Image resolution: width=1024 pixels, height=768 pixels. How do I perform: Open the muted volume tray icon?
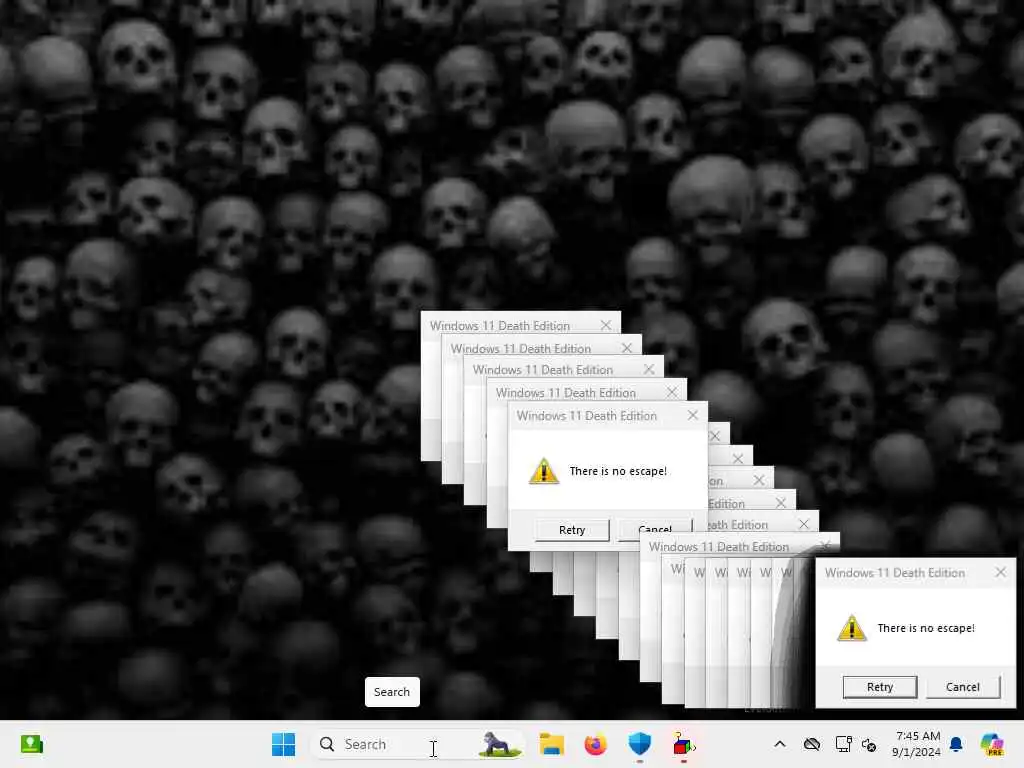tap(869, 744)
